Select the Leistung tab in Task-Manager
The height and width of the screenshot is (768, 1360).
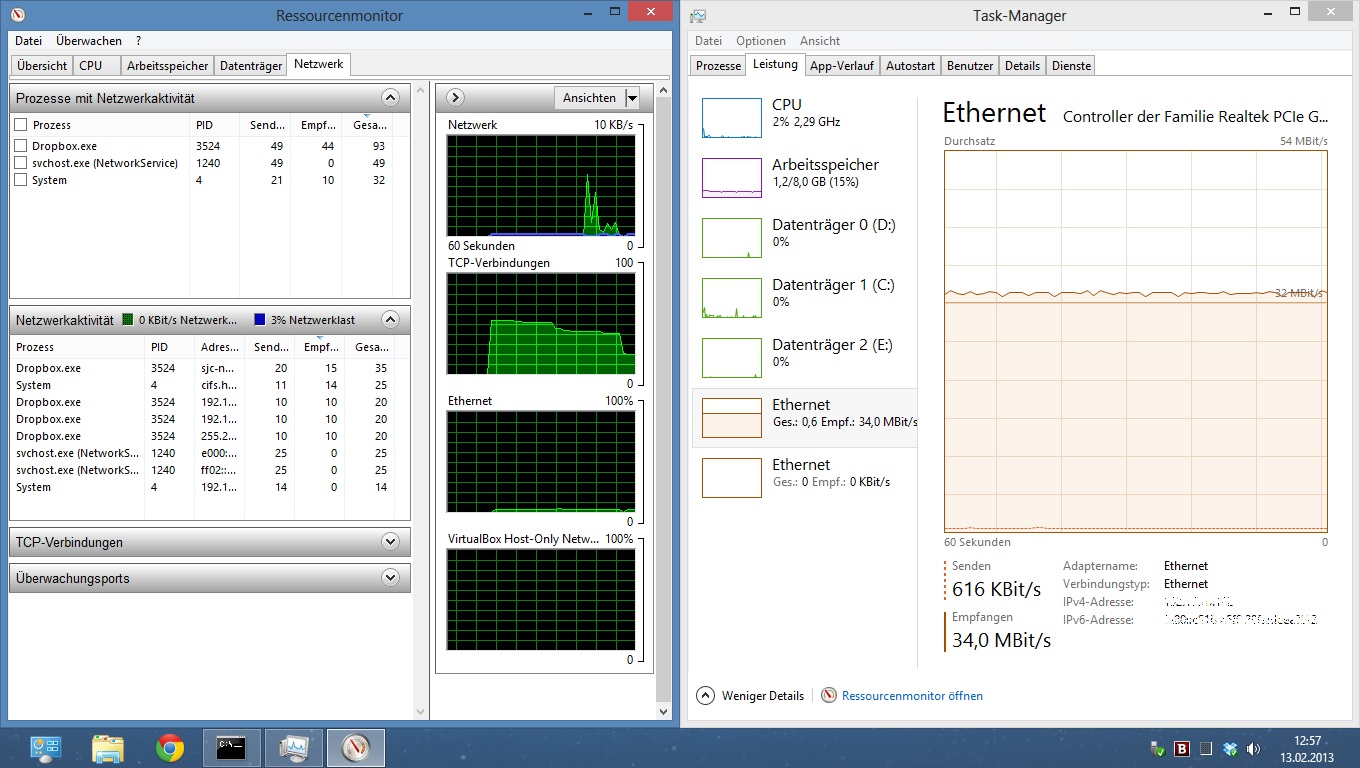point(776,64)
